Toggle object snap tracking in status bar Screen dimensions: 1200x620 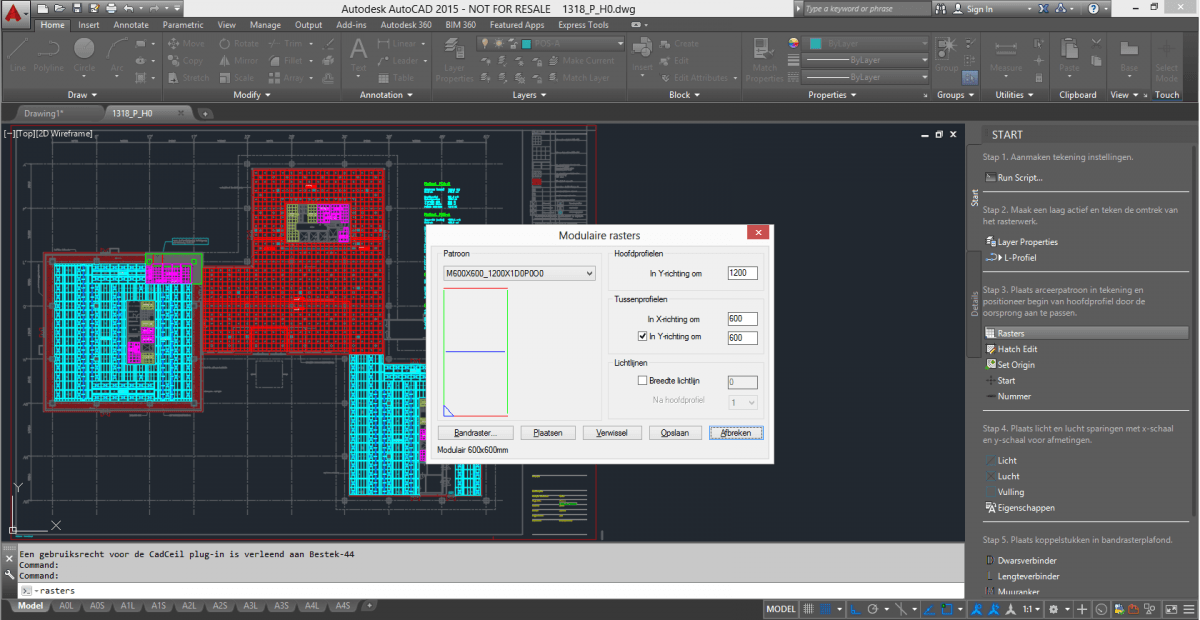click(927, 609)
